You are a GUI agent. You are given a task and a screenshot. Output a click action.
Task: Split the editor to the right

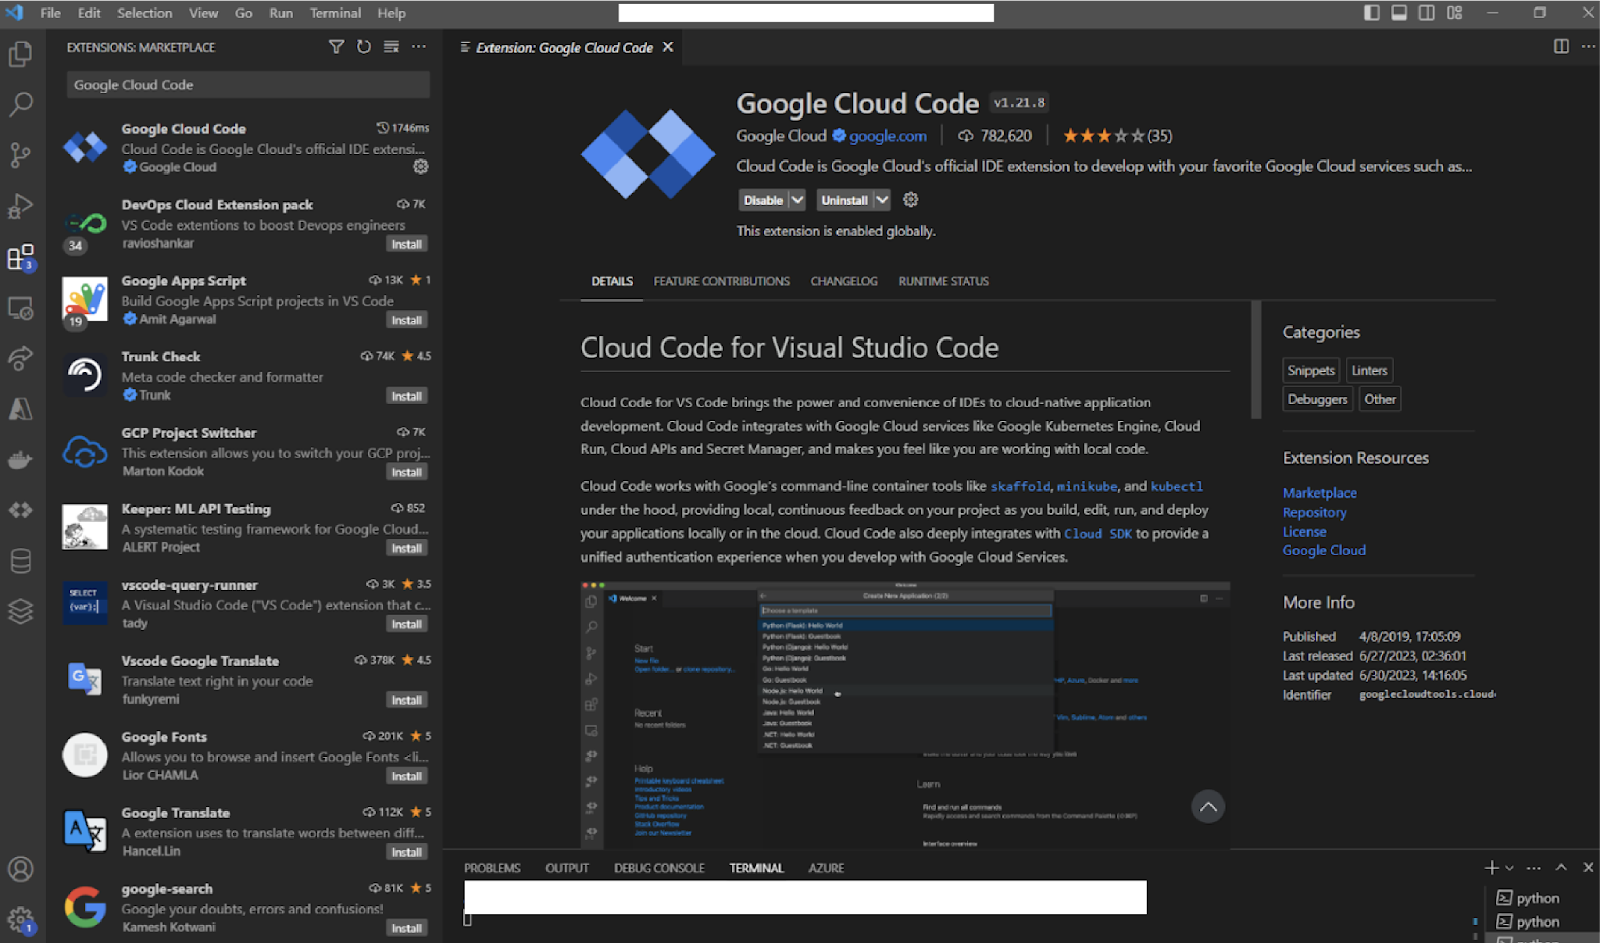point(1561,47)
